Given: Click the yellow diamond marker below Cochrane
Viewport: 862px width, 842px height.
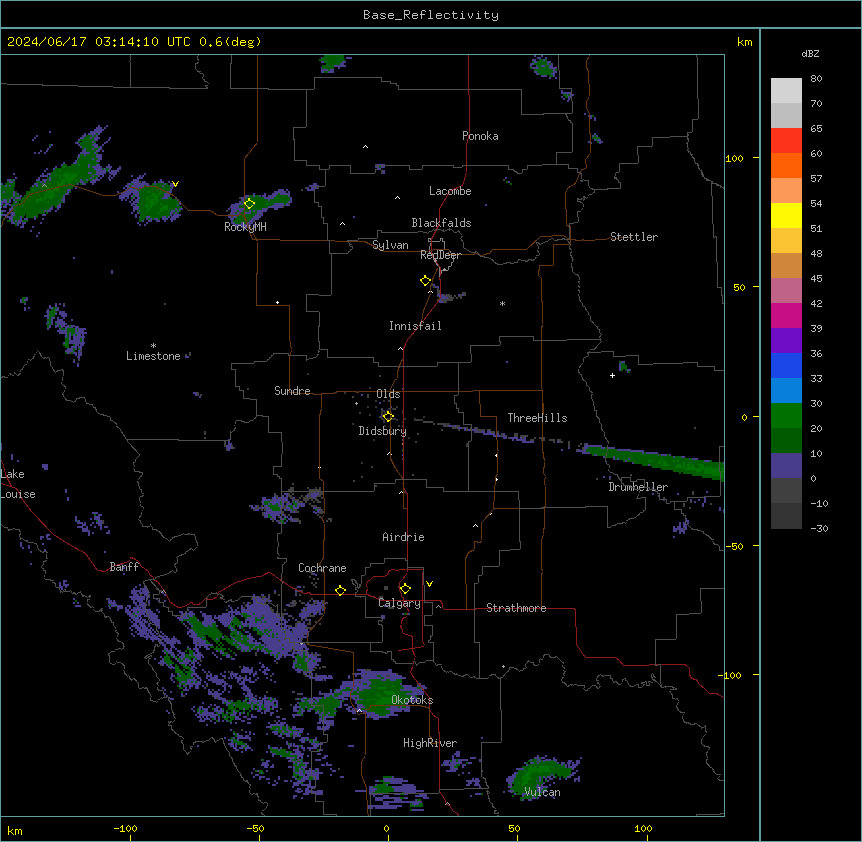Looking at the screenshot, I should click(x=340, y=590).
